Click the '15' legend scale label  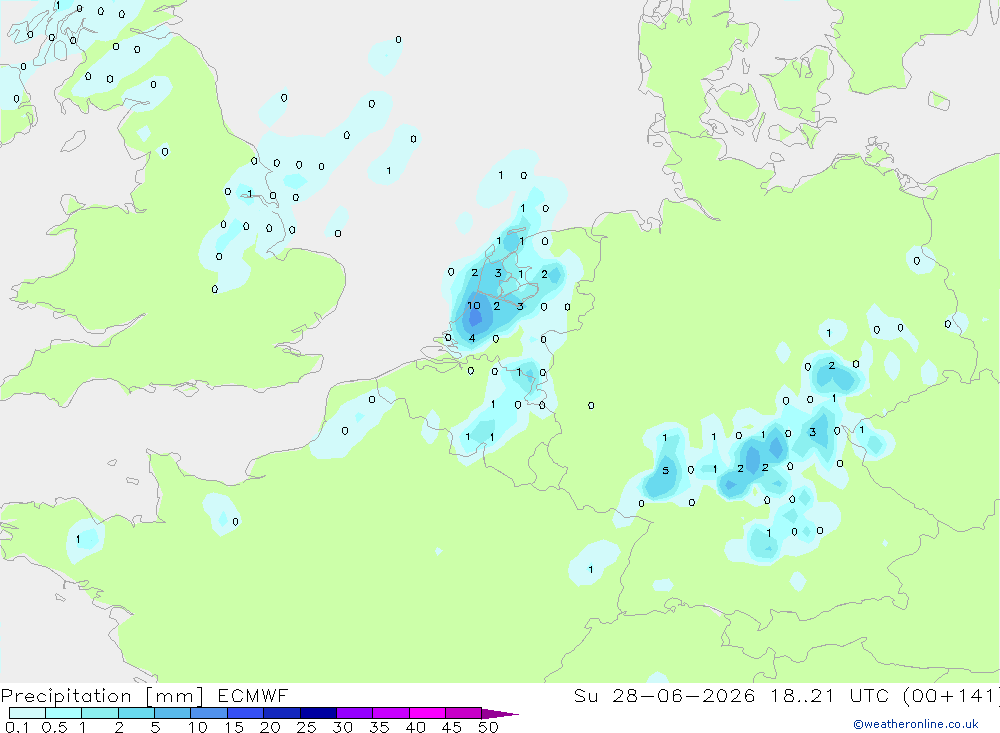(233, 727)
